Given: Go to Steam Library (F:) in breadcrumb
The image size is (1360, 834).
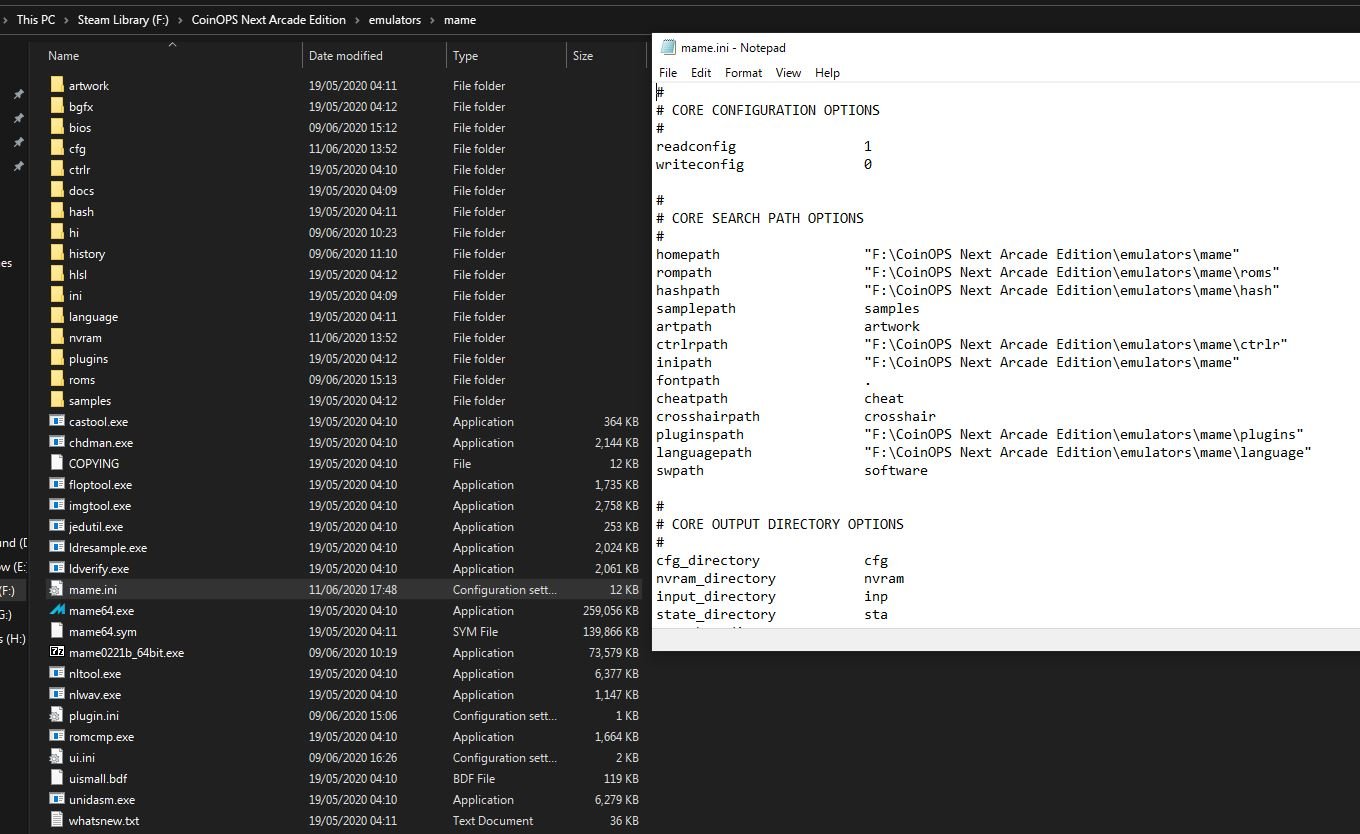Looking at the screenshot, I should pos(123,19).
